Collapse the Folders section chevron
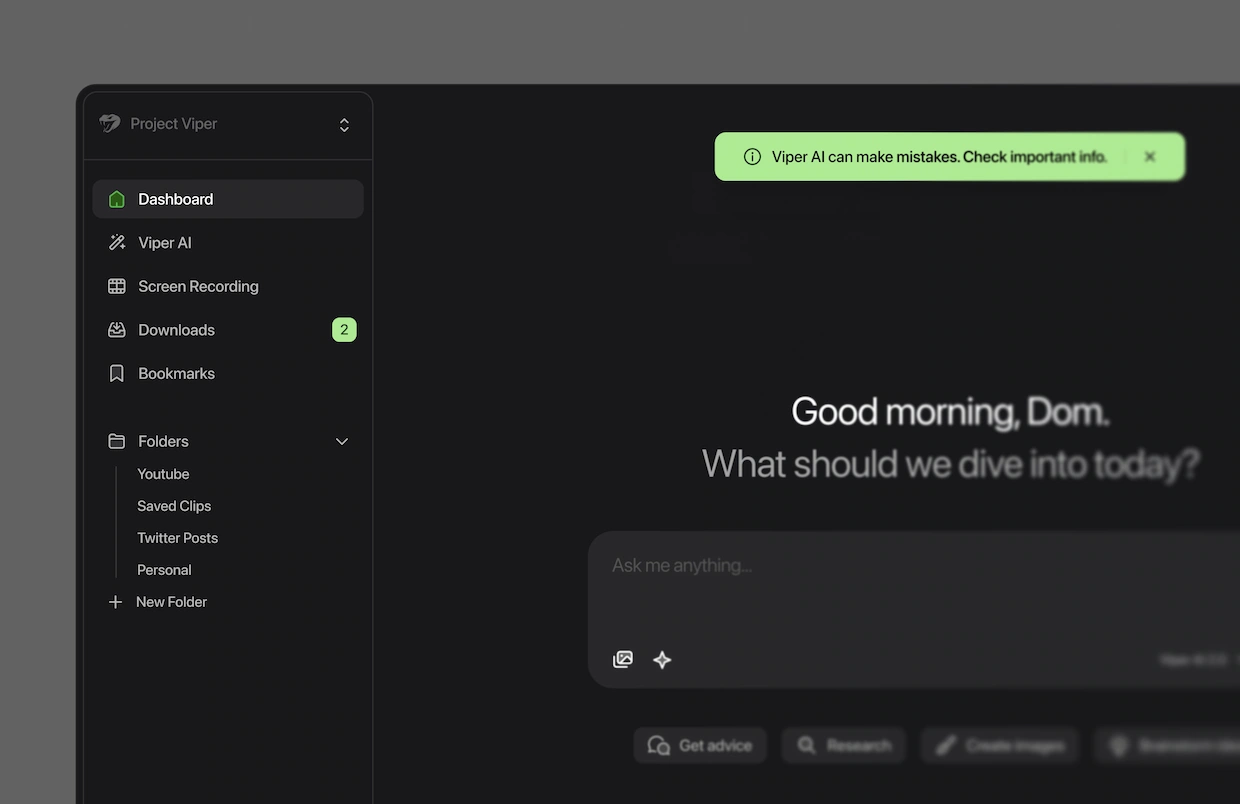 [342, 441]
